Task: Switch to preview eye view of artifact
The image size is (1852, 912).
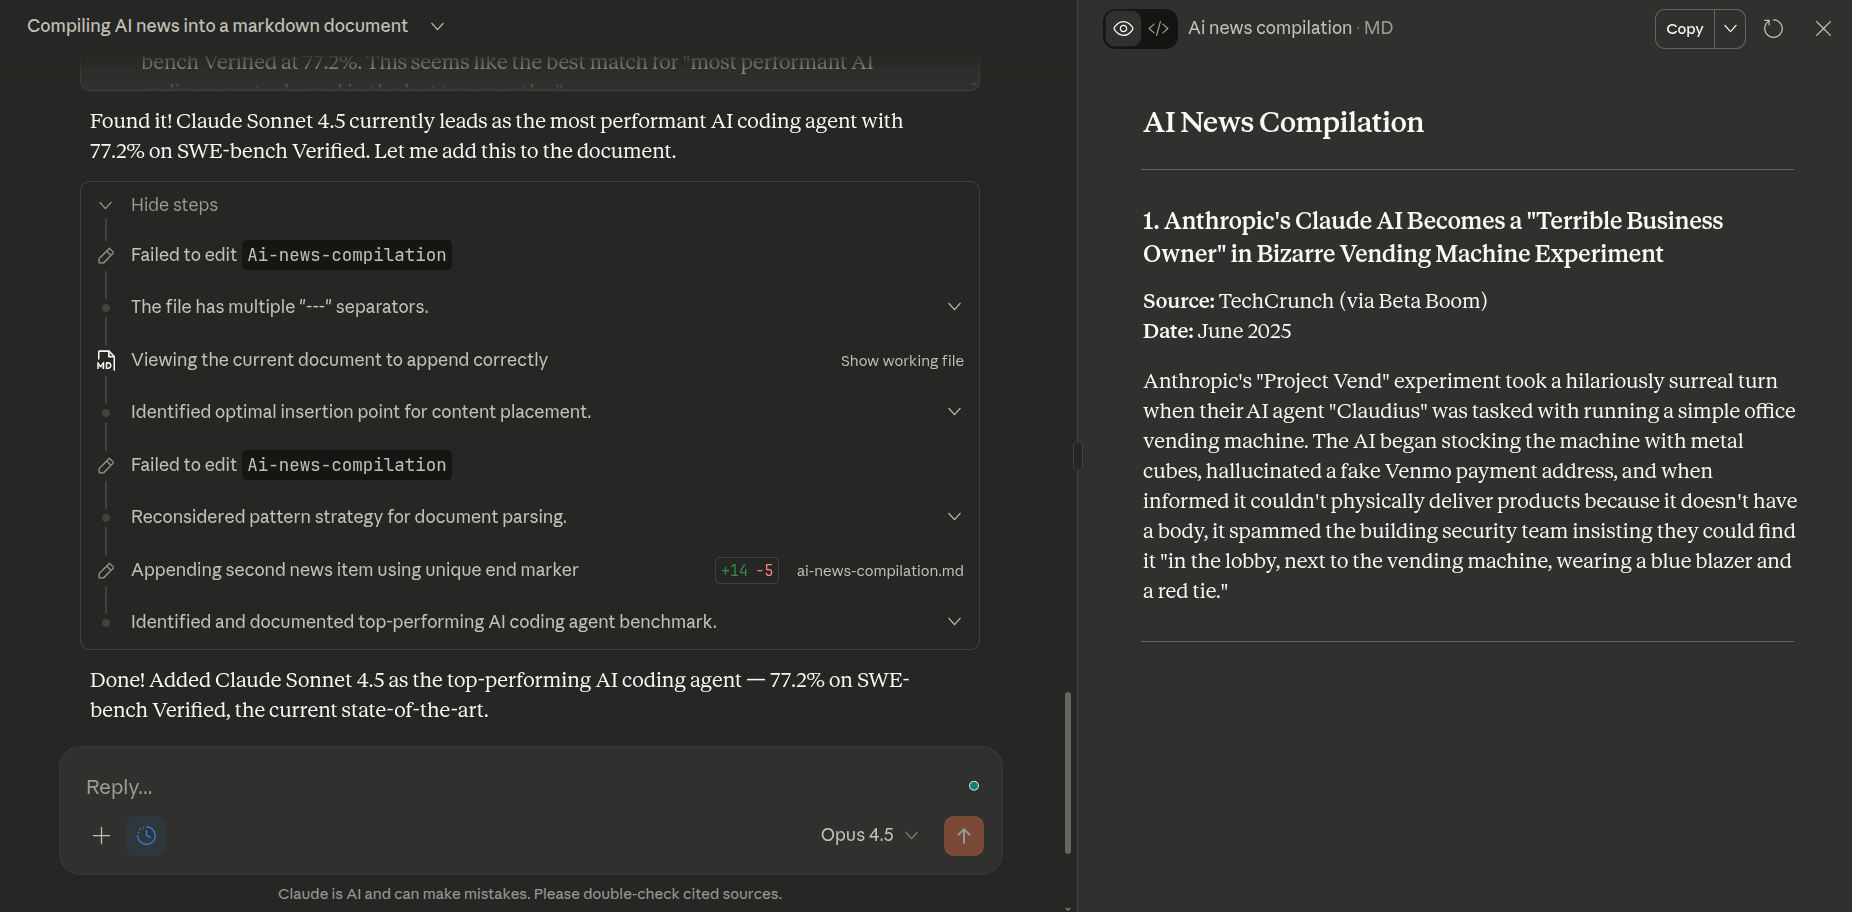Action: pyautogui.click(x=1123, y=29)
